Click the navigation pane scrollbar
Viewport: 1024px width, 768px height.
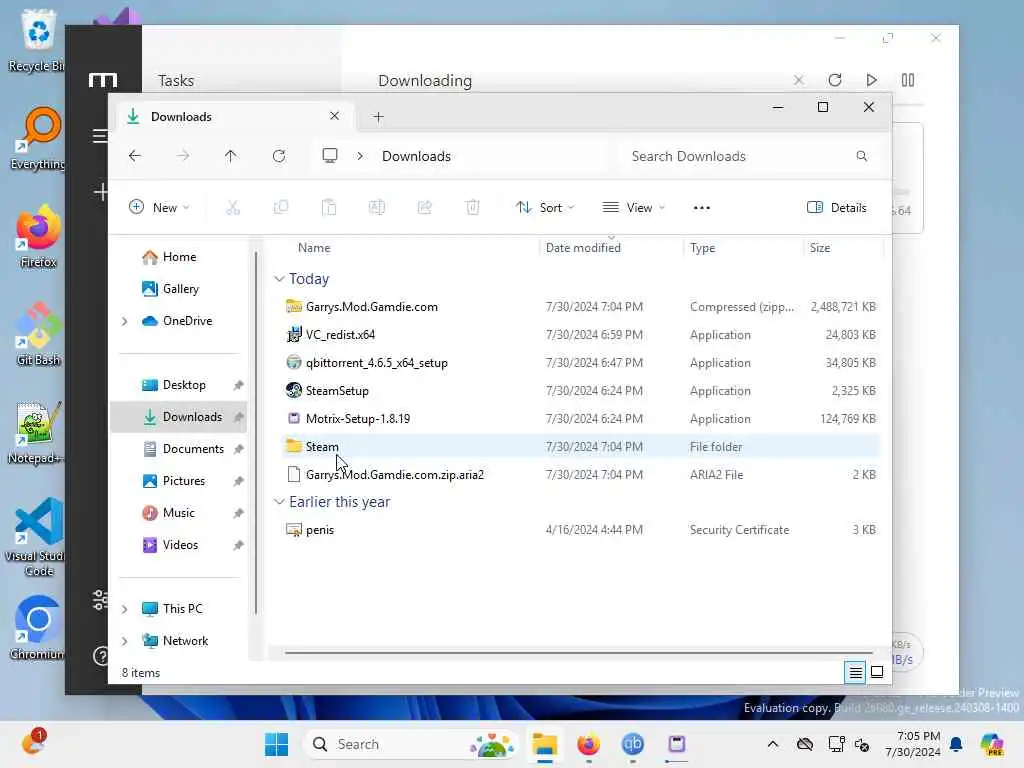[255, 431]
